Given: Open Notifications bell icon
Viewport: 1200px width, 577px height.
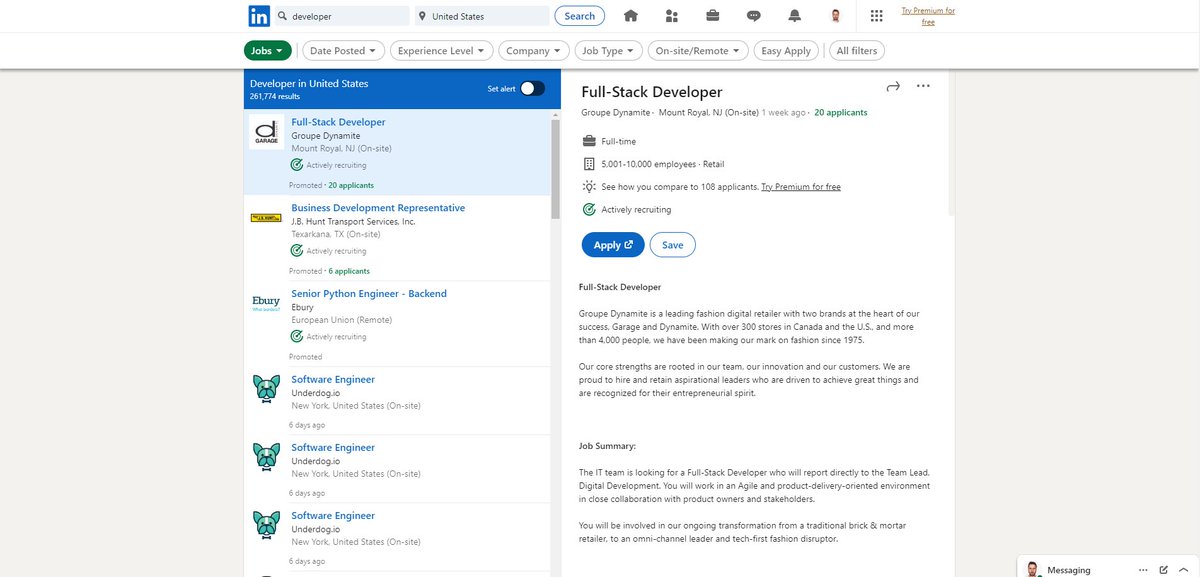Looking at the screenshot, I should click(x=795, y=16).
